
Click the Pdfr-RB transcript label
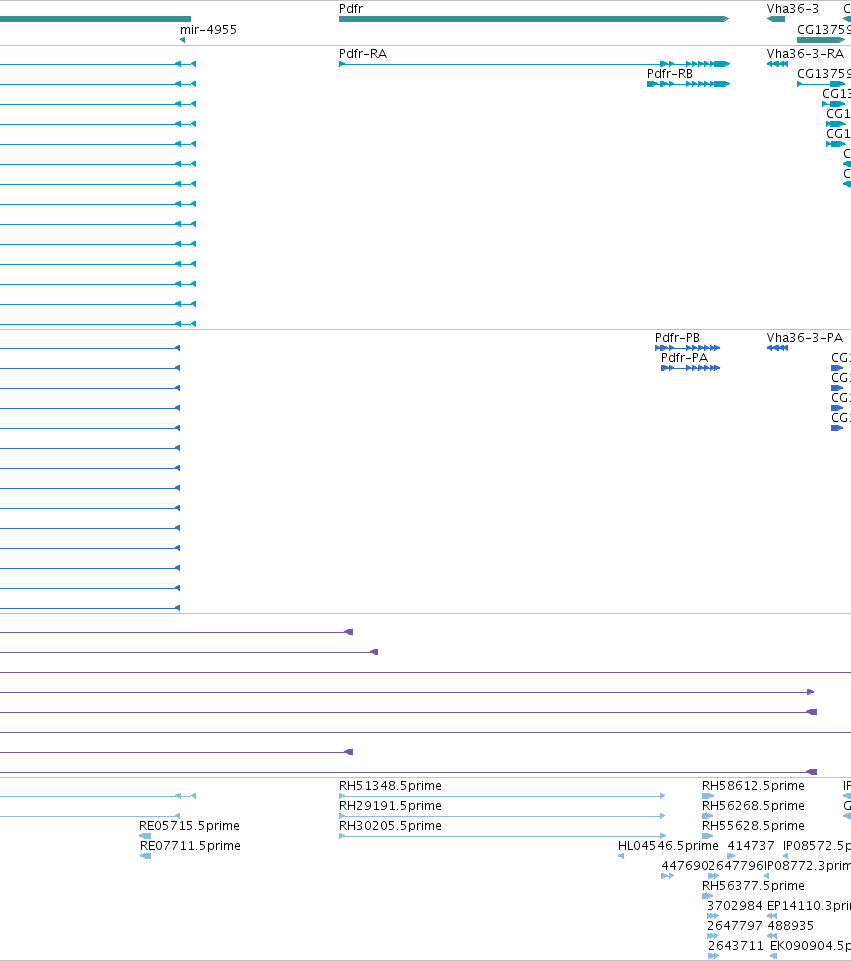pos(670,74)
